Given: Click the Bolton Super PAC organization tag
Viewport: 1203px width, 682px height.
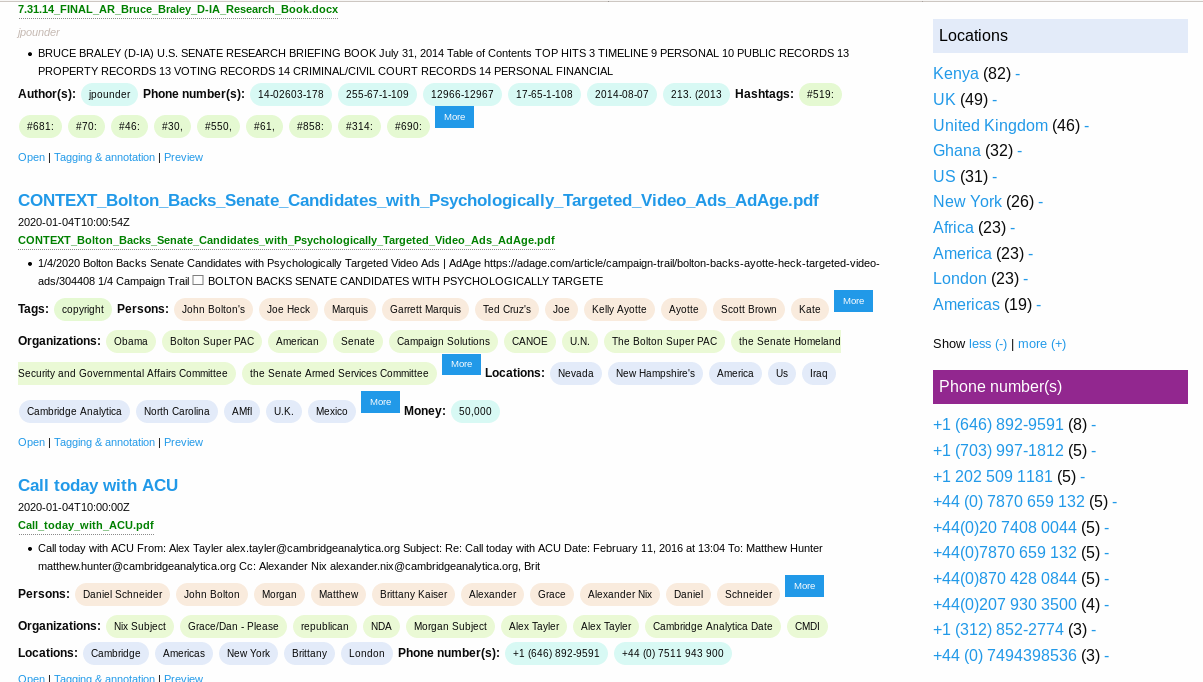Looking at the screenshot, I should 212,342.
